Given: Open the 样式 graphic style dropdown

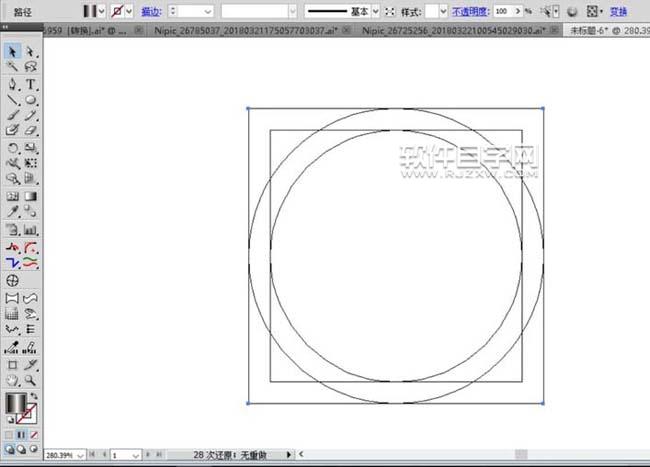Looking at the screenshot, I should point(444,12).
